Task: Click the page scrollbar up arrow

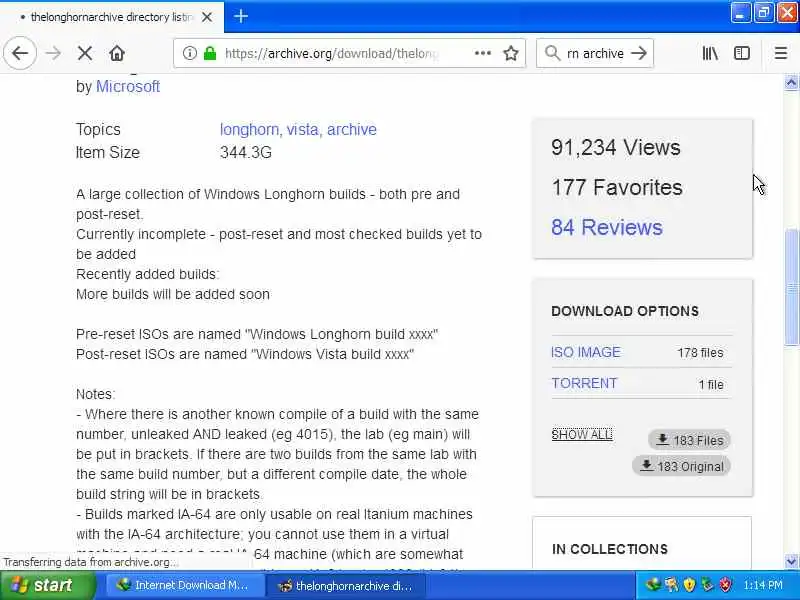Action: [791, 82]
